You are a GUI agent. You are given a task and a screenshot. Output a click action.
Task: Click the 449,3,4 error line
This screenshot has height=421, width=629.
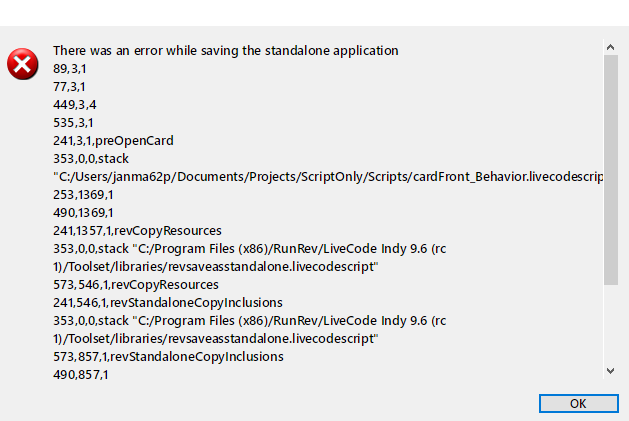tap(75, 104)
